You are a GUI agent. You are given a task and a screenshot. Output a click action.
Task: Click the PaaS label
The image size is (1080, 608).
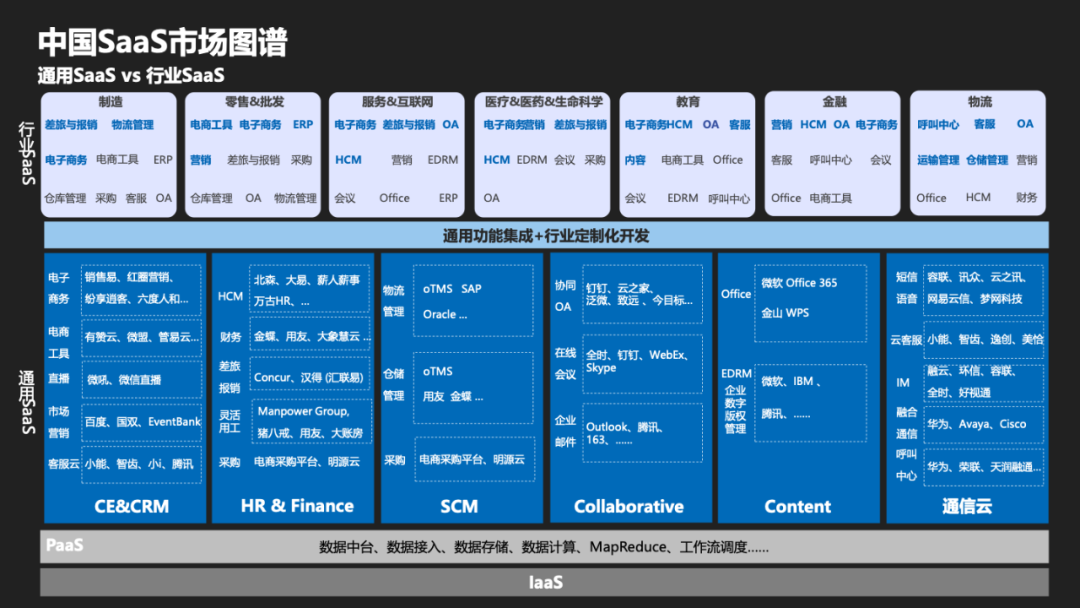coord(64,545)
